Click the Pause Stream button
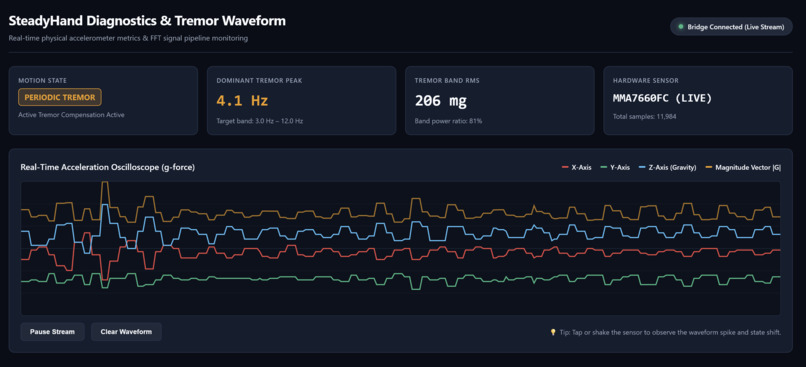The image size is (806, 367). pos(52,332)
